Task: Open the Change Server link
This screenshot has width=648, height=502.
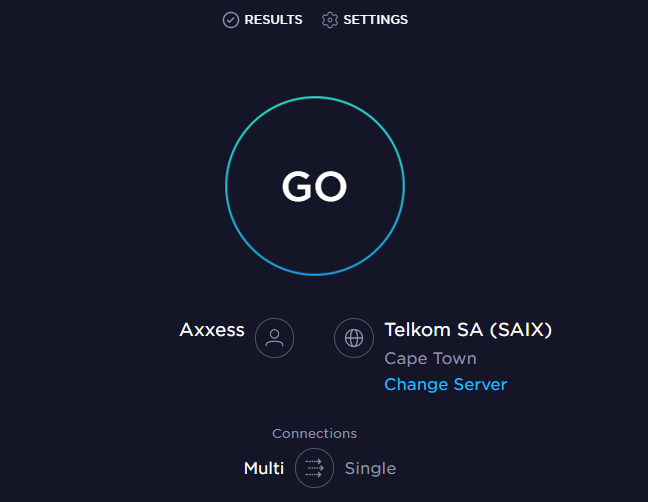Action: 446,384
